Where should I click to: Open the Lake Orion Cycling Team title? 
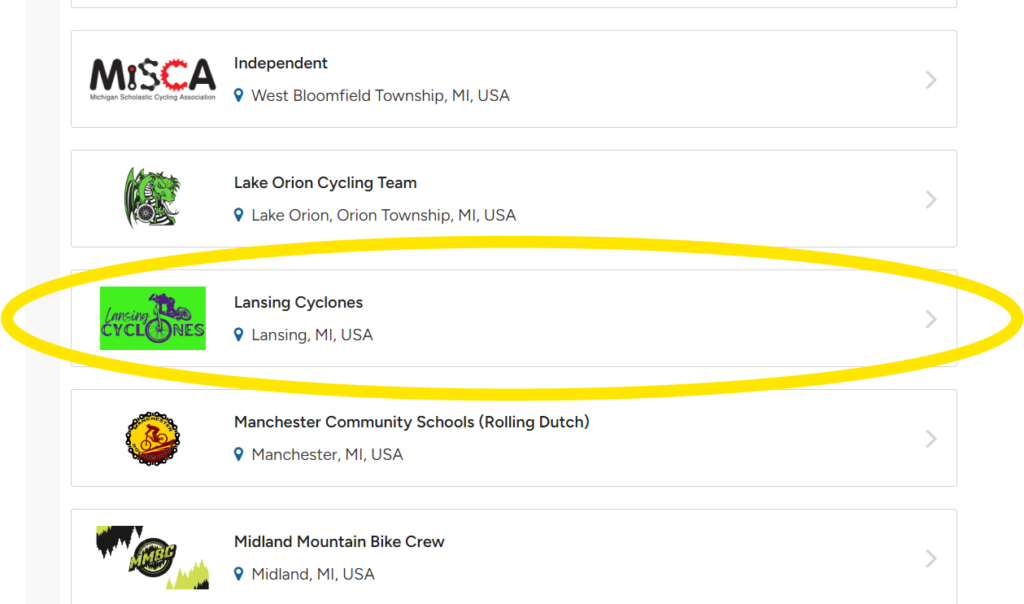(325, 183)
